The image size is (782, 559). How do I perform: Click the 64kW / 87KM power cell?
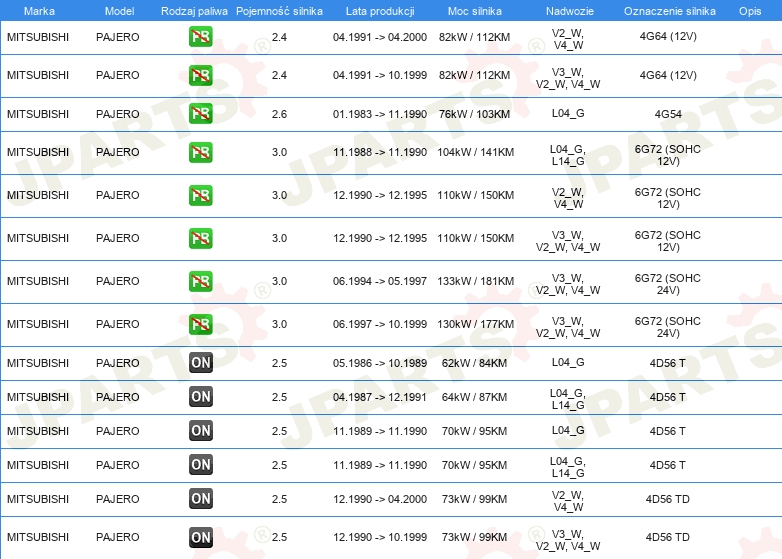474,397
